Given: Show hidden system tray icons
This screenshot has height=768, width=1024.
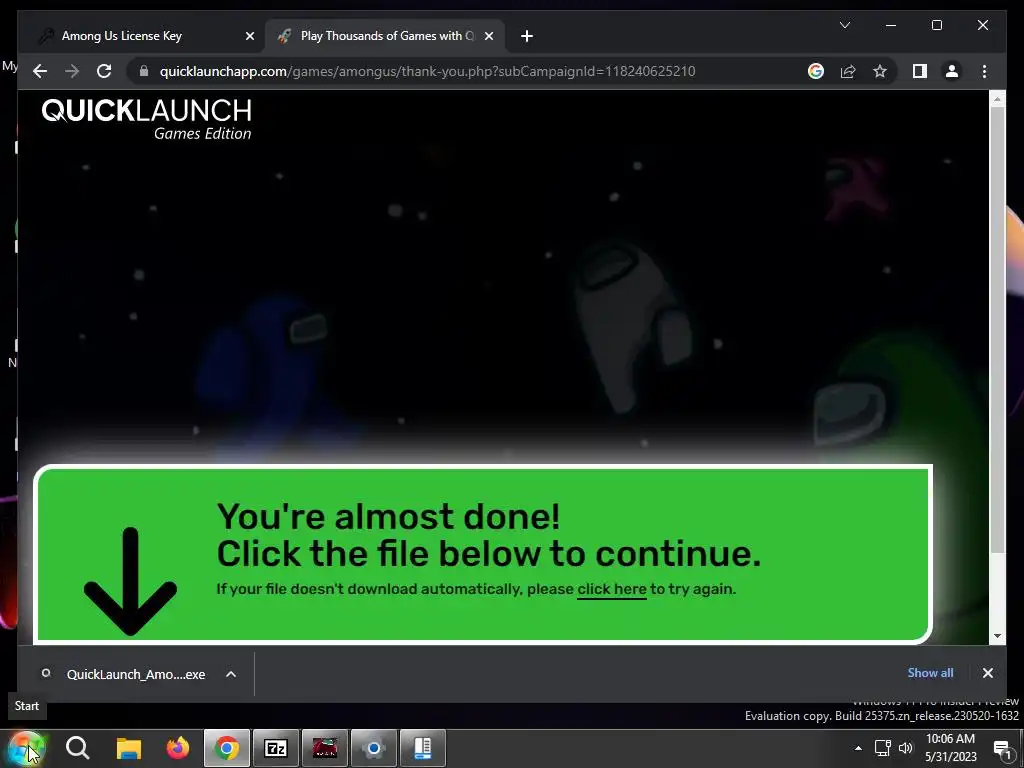Looking at the screenshot, I should point(858,748).
